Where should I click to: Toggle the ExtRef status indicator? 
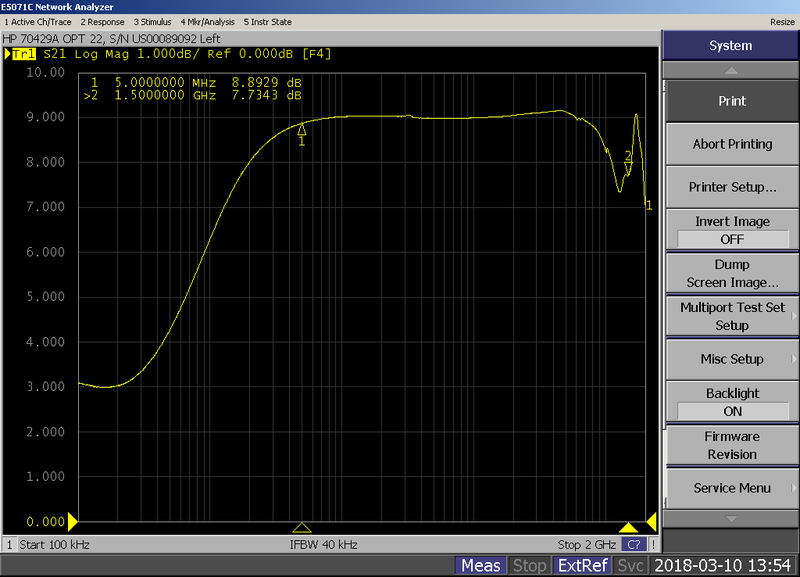tap(581, 566)
